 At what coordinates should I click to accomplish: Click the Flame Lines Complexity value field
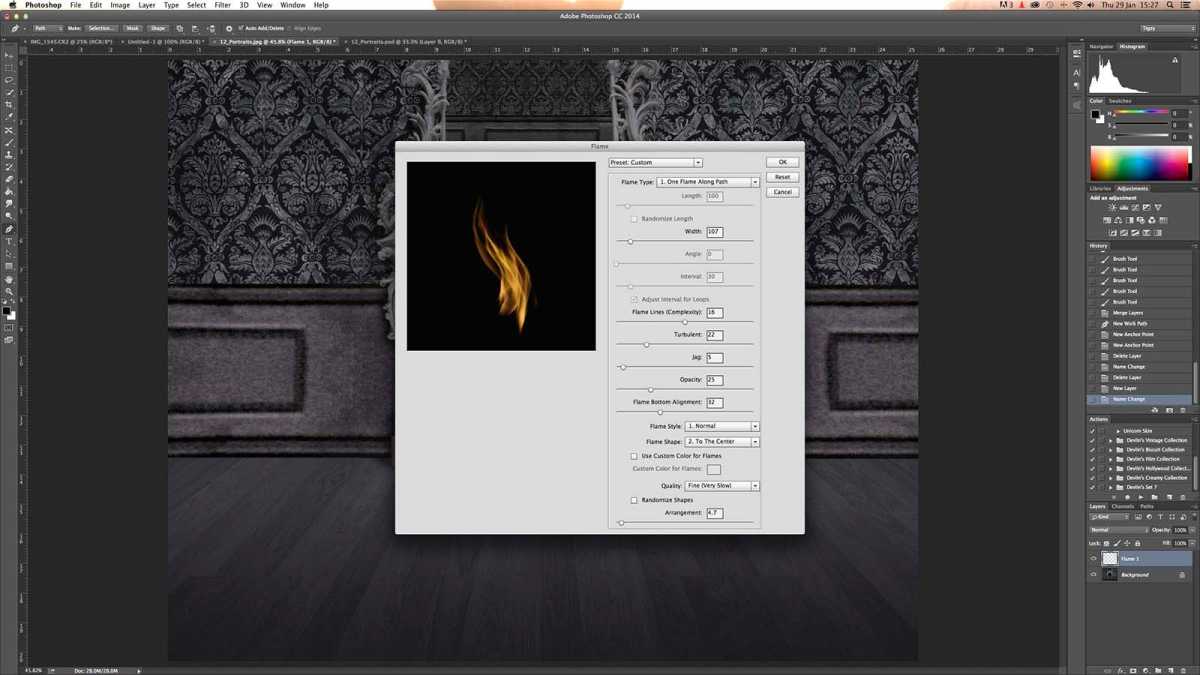[x=714, y=313]
